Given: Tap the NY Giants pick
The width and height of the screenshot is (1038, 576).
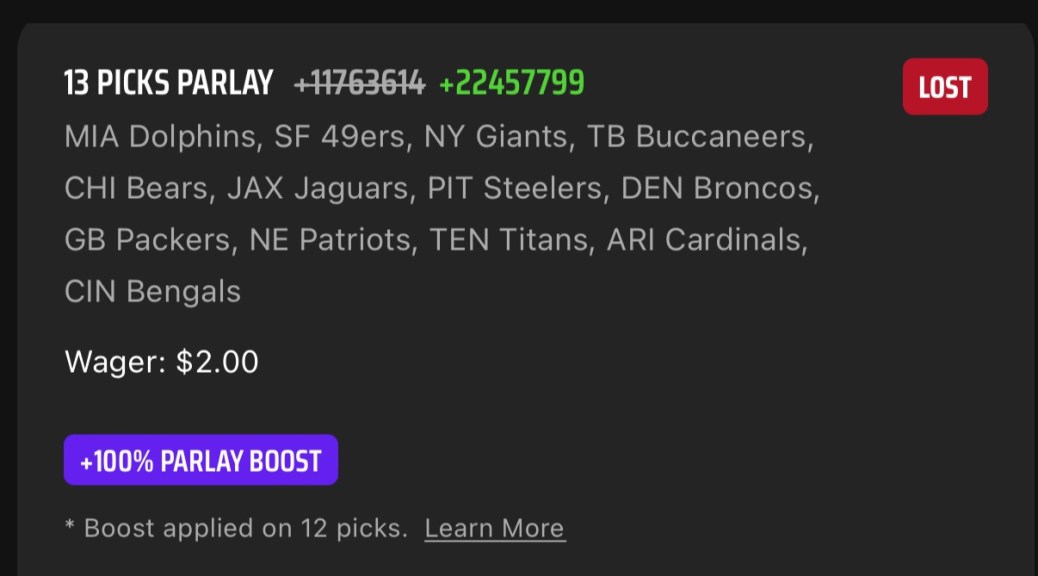Looking at the screenshot, I should tap(496, 136).
